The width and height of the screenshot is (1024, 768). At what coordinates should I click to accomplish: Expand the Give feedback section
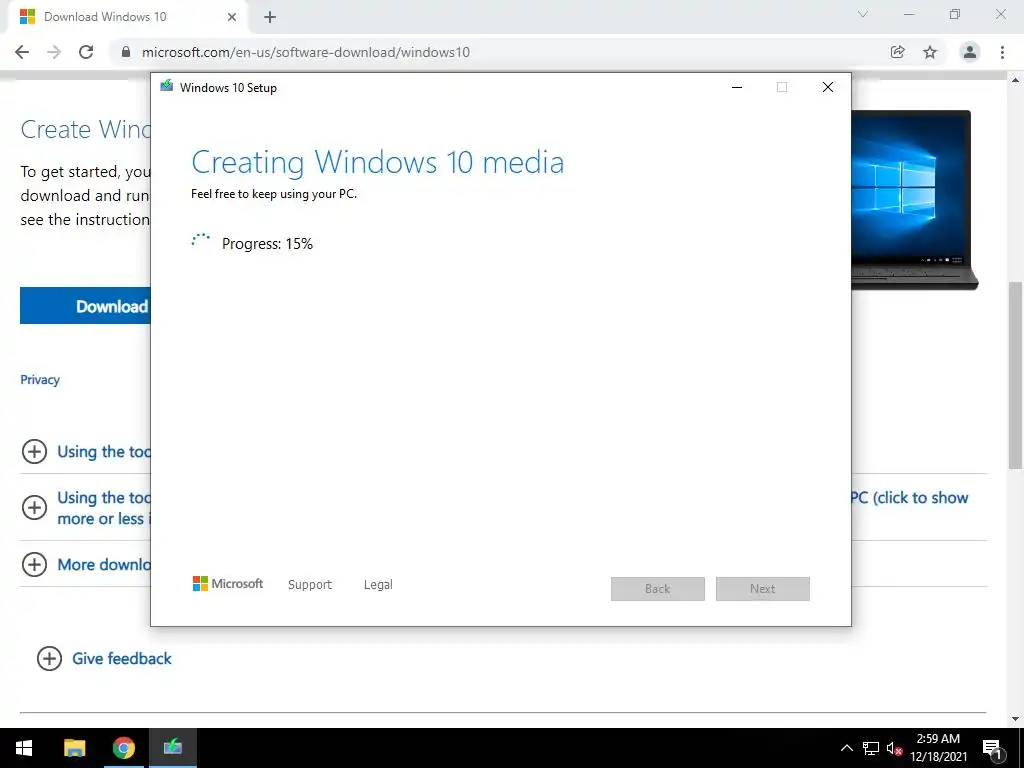coord(49,658)
